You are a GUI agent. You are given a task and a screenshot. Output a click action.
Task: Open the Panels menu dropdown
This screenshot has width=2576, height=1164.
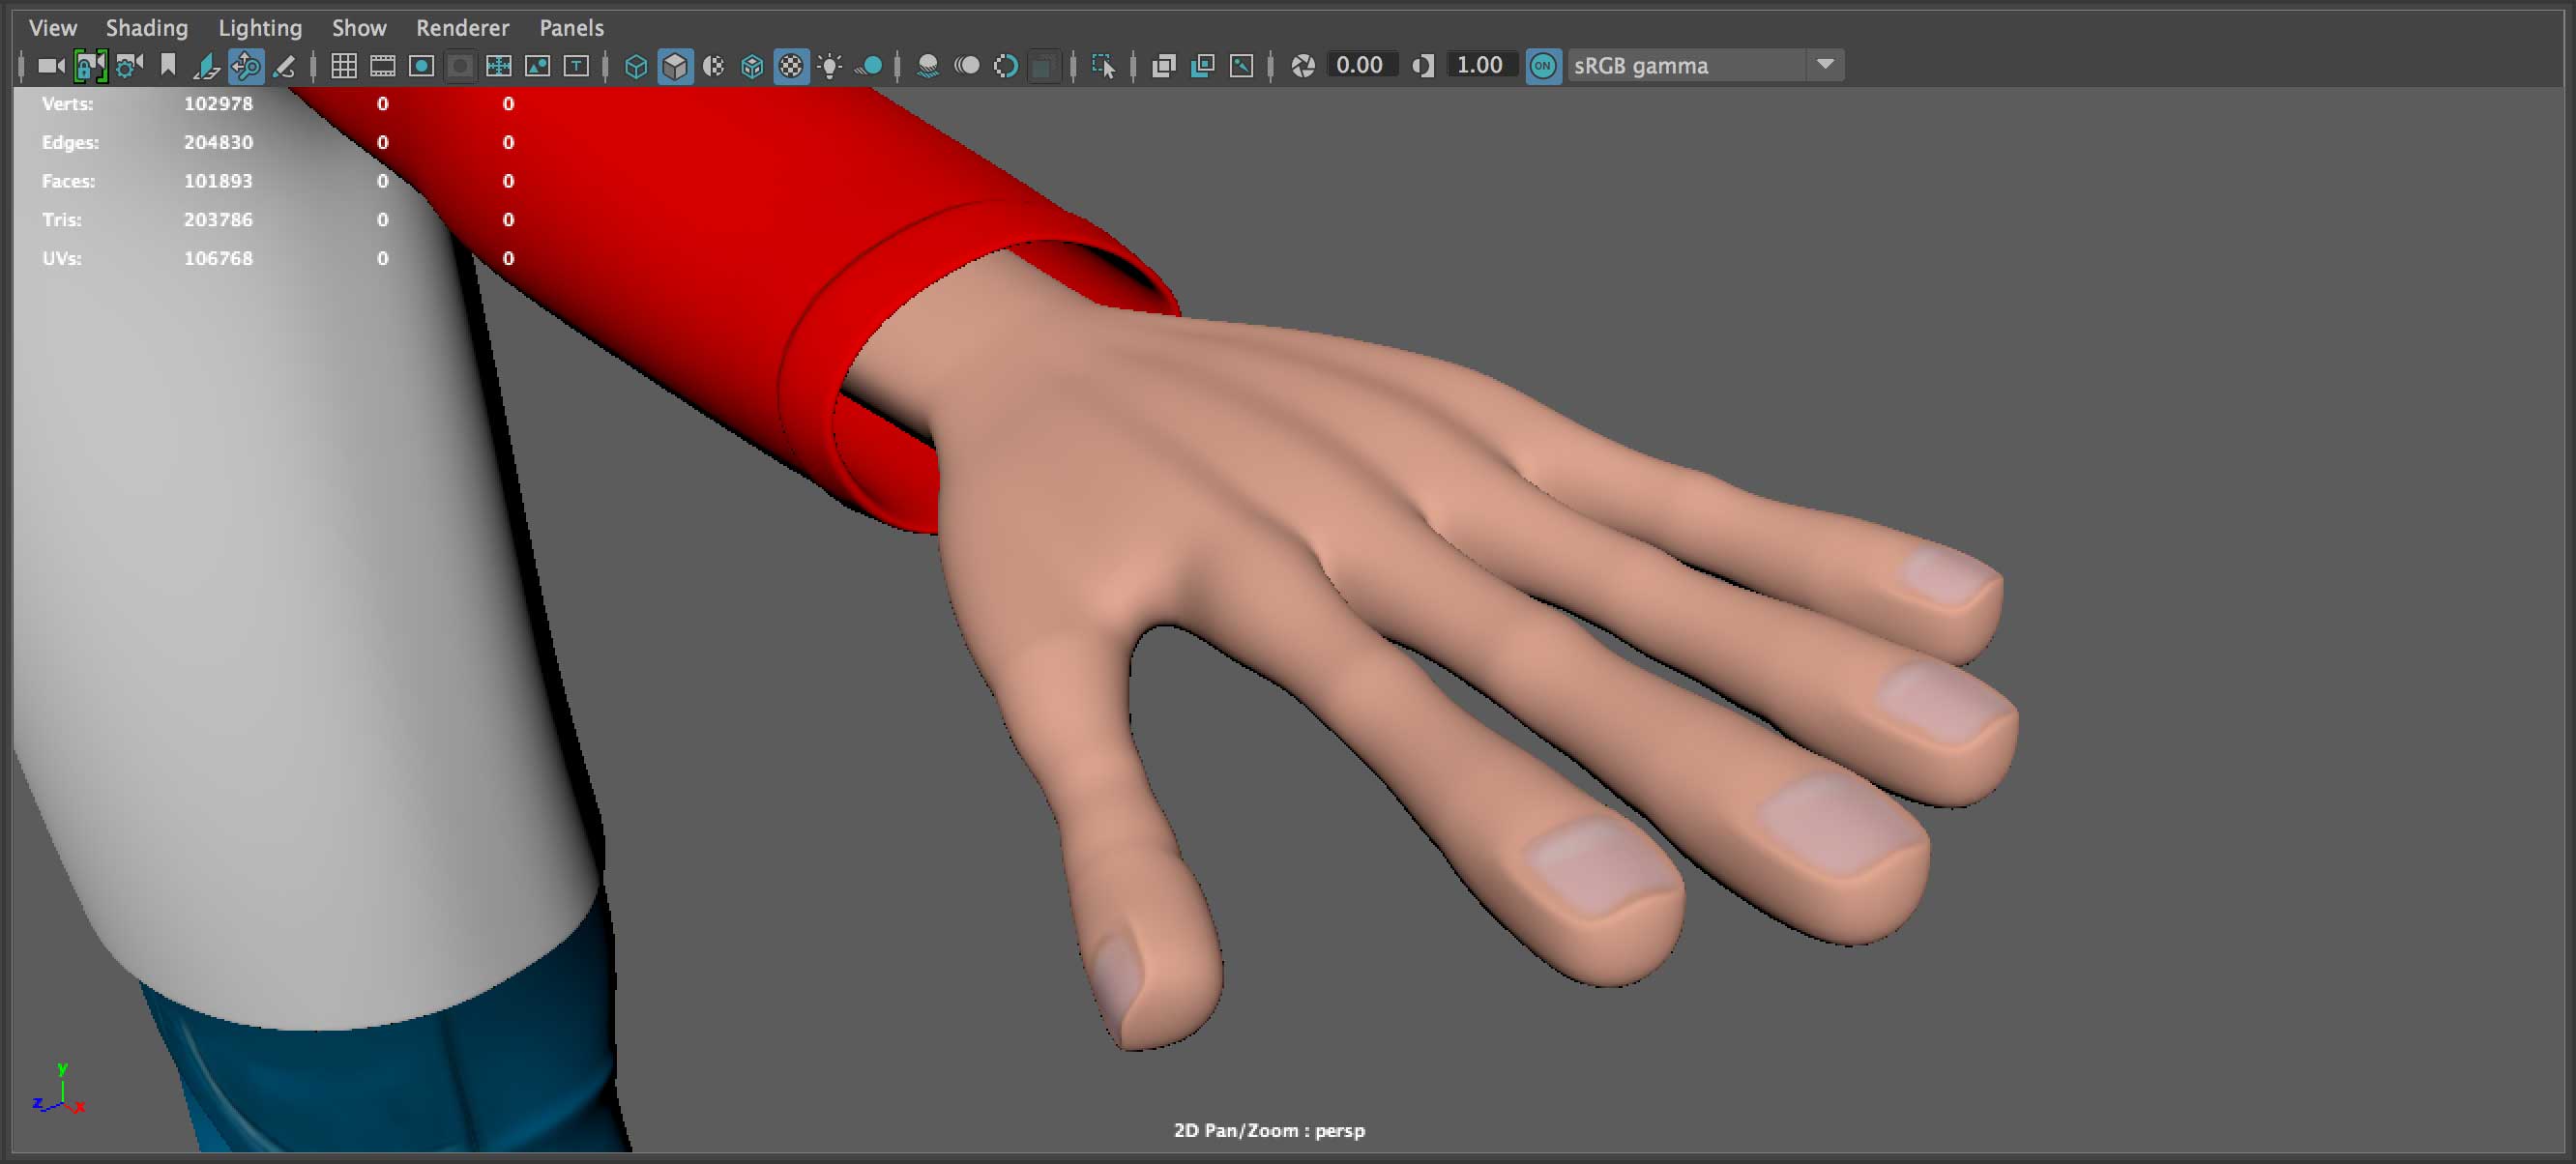(x=571, y=28)
